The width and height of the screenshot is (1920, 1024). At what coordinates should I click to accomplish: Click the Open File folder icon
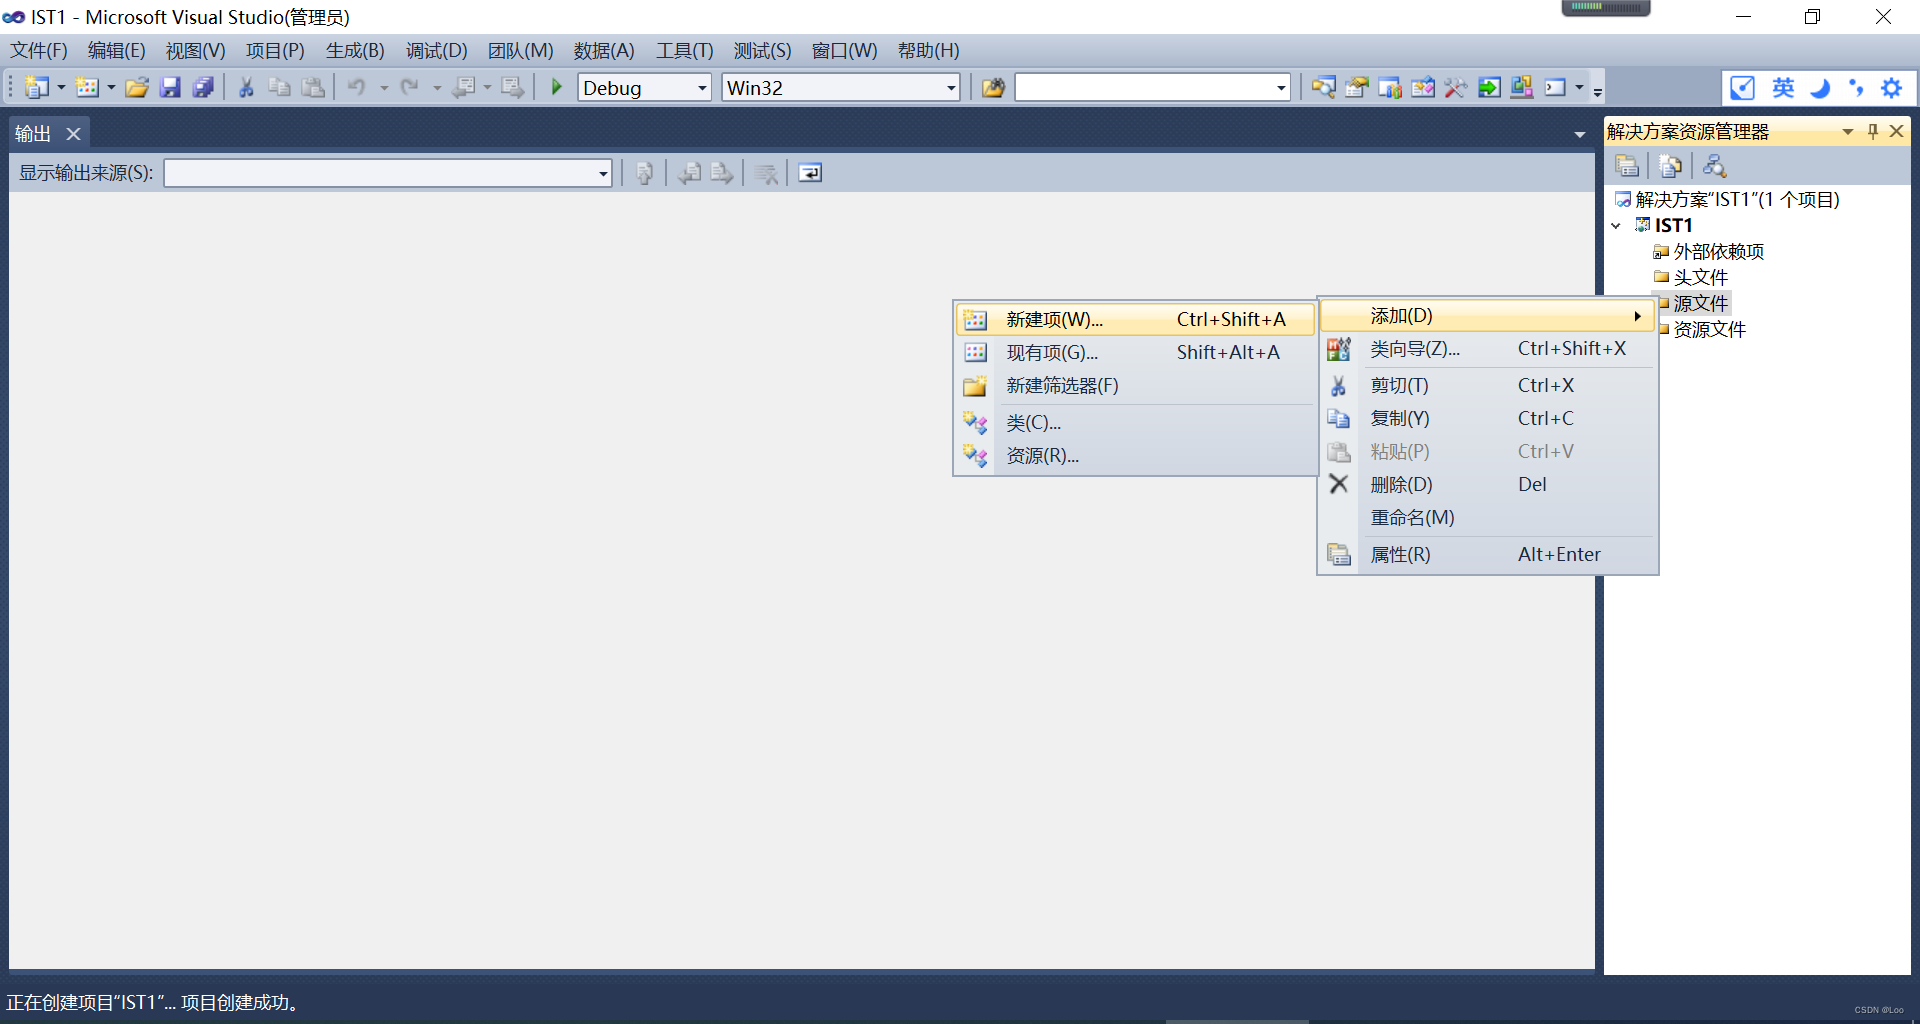pos(137,88)
